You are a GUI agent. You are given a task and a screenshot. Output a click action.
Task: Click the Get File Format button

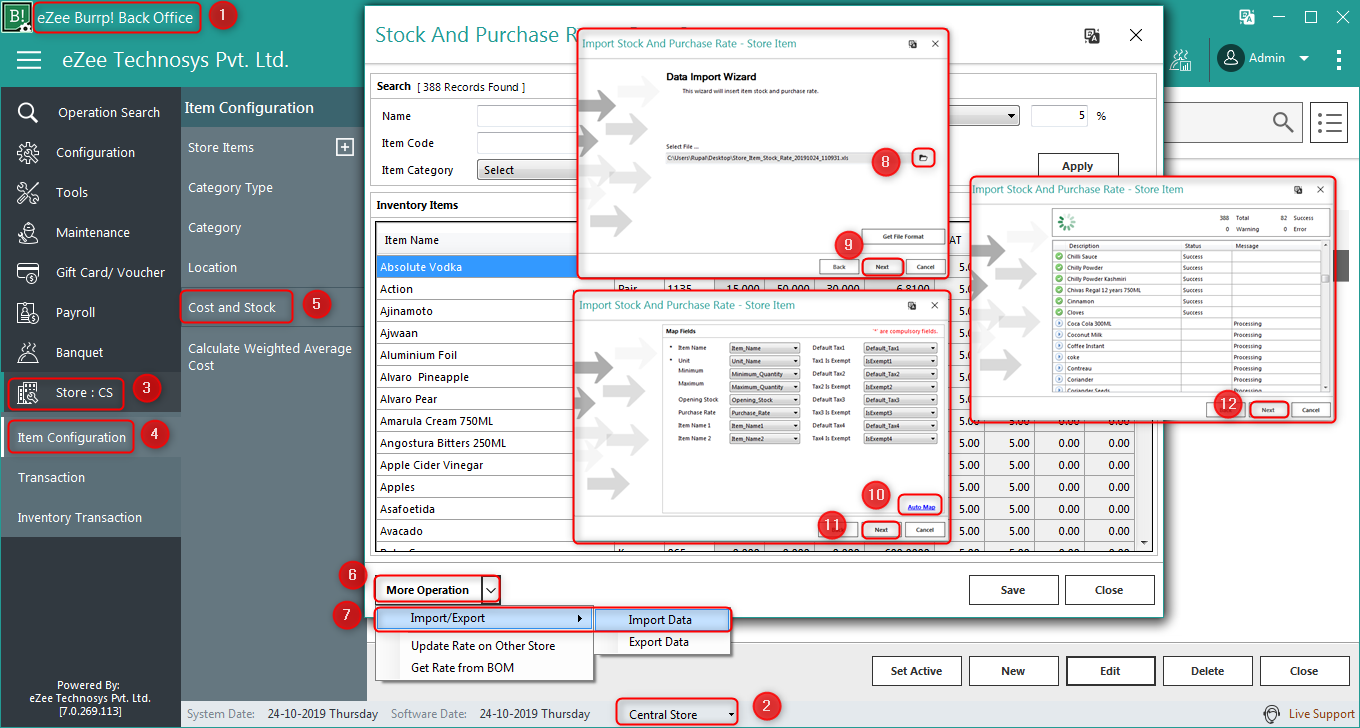click(903, 237)
